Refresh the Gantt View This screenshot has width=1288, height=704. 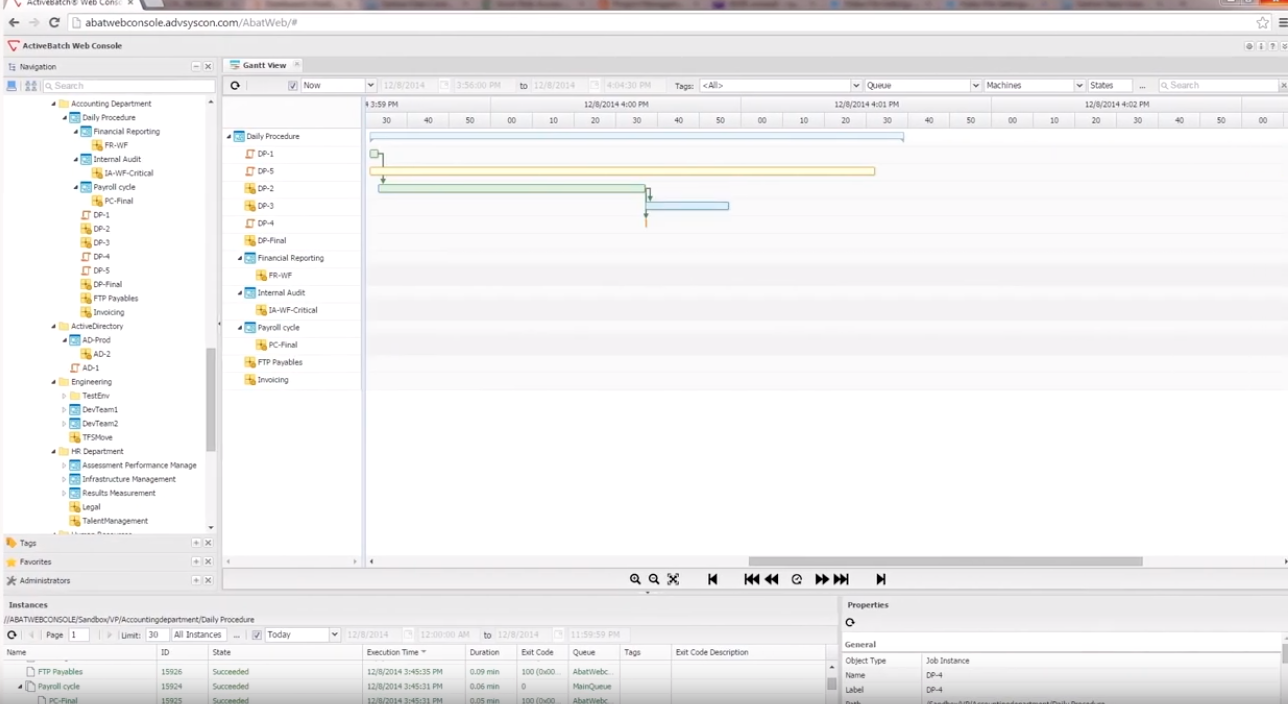(235, 86)
